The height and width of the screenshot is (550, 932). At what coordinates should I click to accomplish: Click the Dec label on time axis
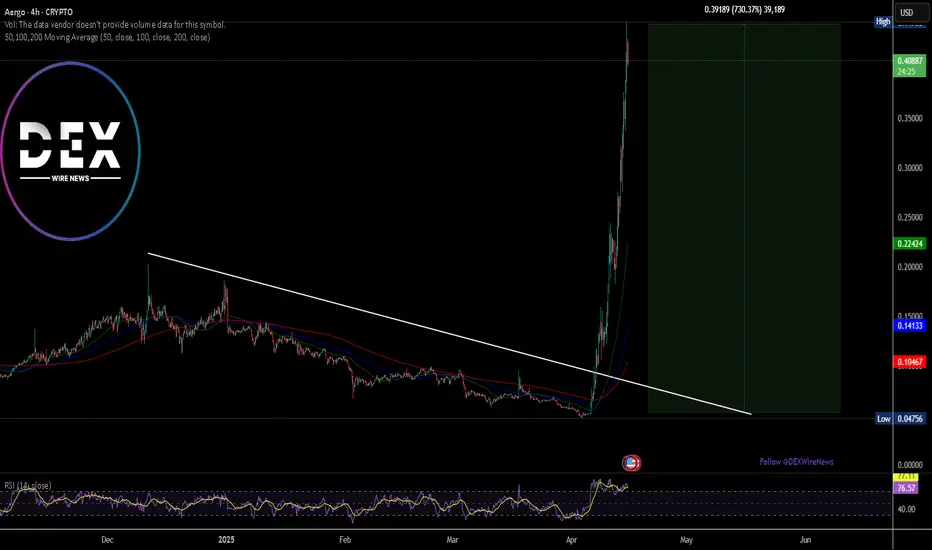coord(107,540)
